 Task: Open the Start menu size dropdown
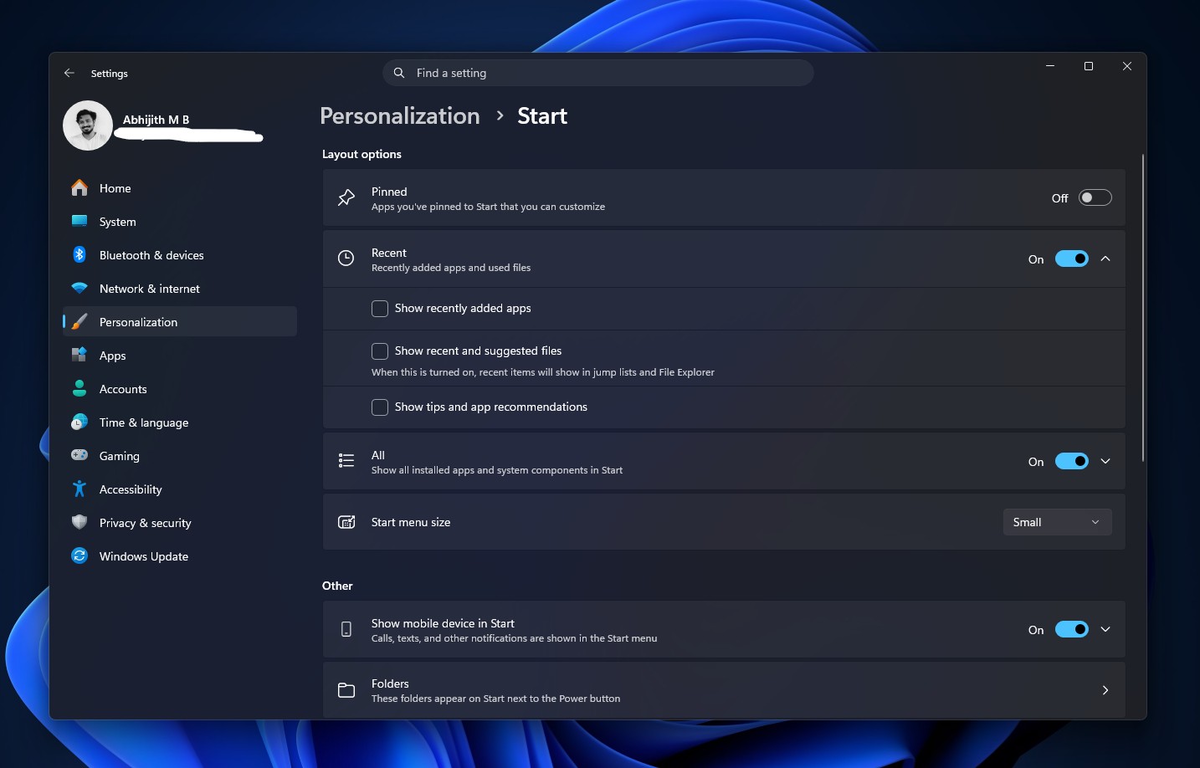click(1057, 522)
